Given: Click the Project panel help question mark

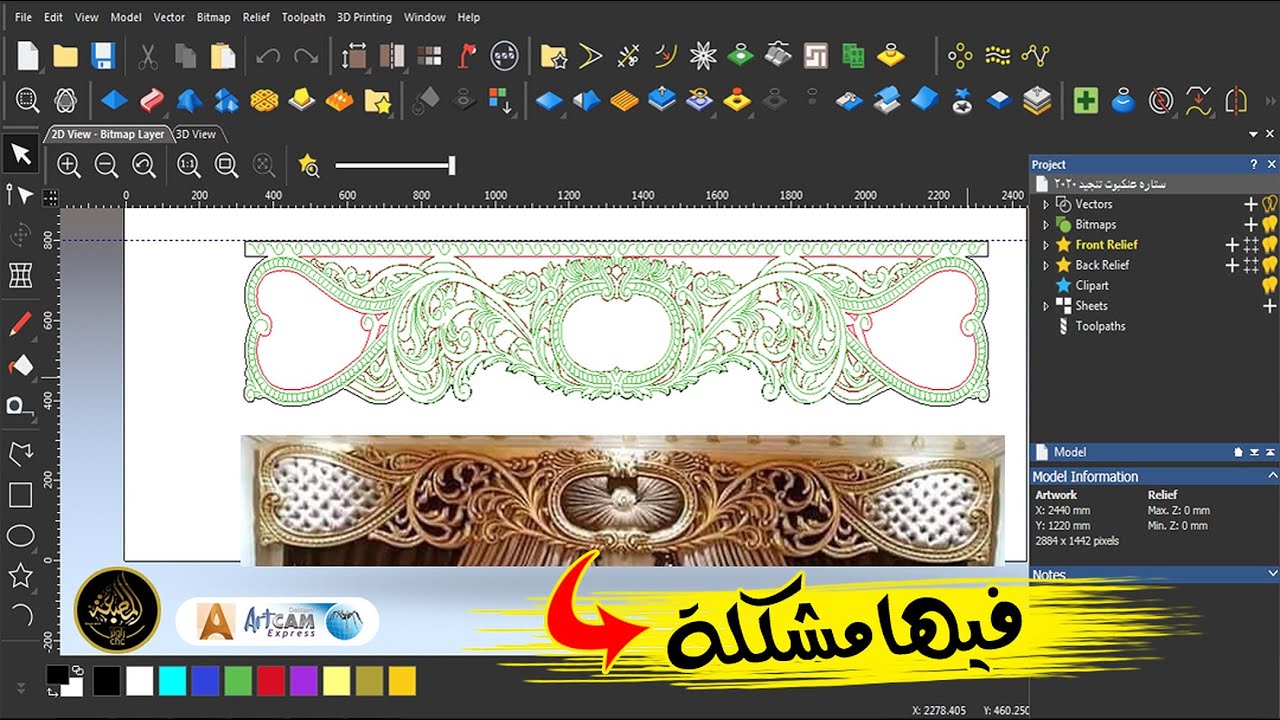Looking at the screenshot, I should coord(1254,164).
